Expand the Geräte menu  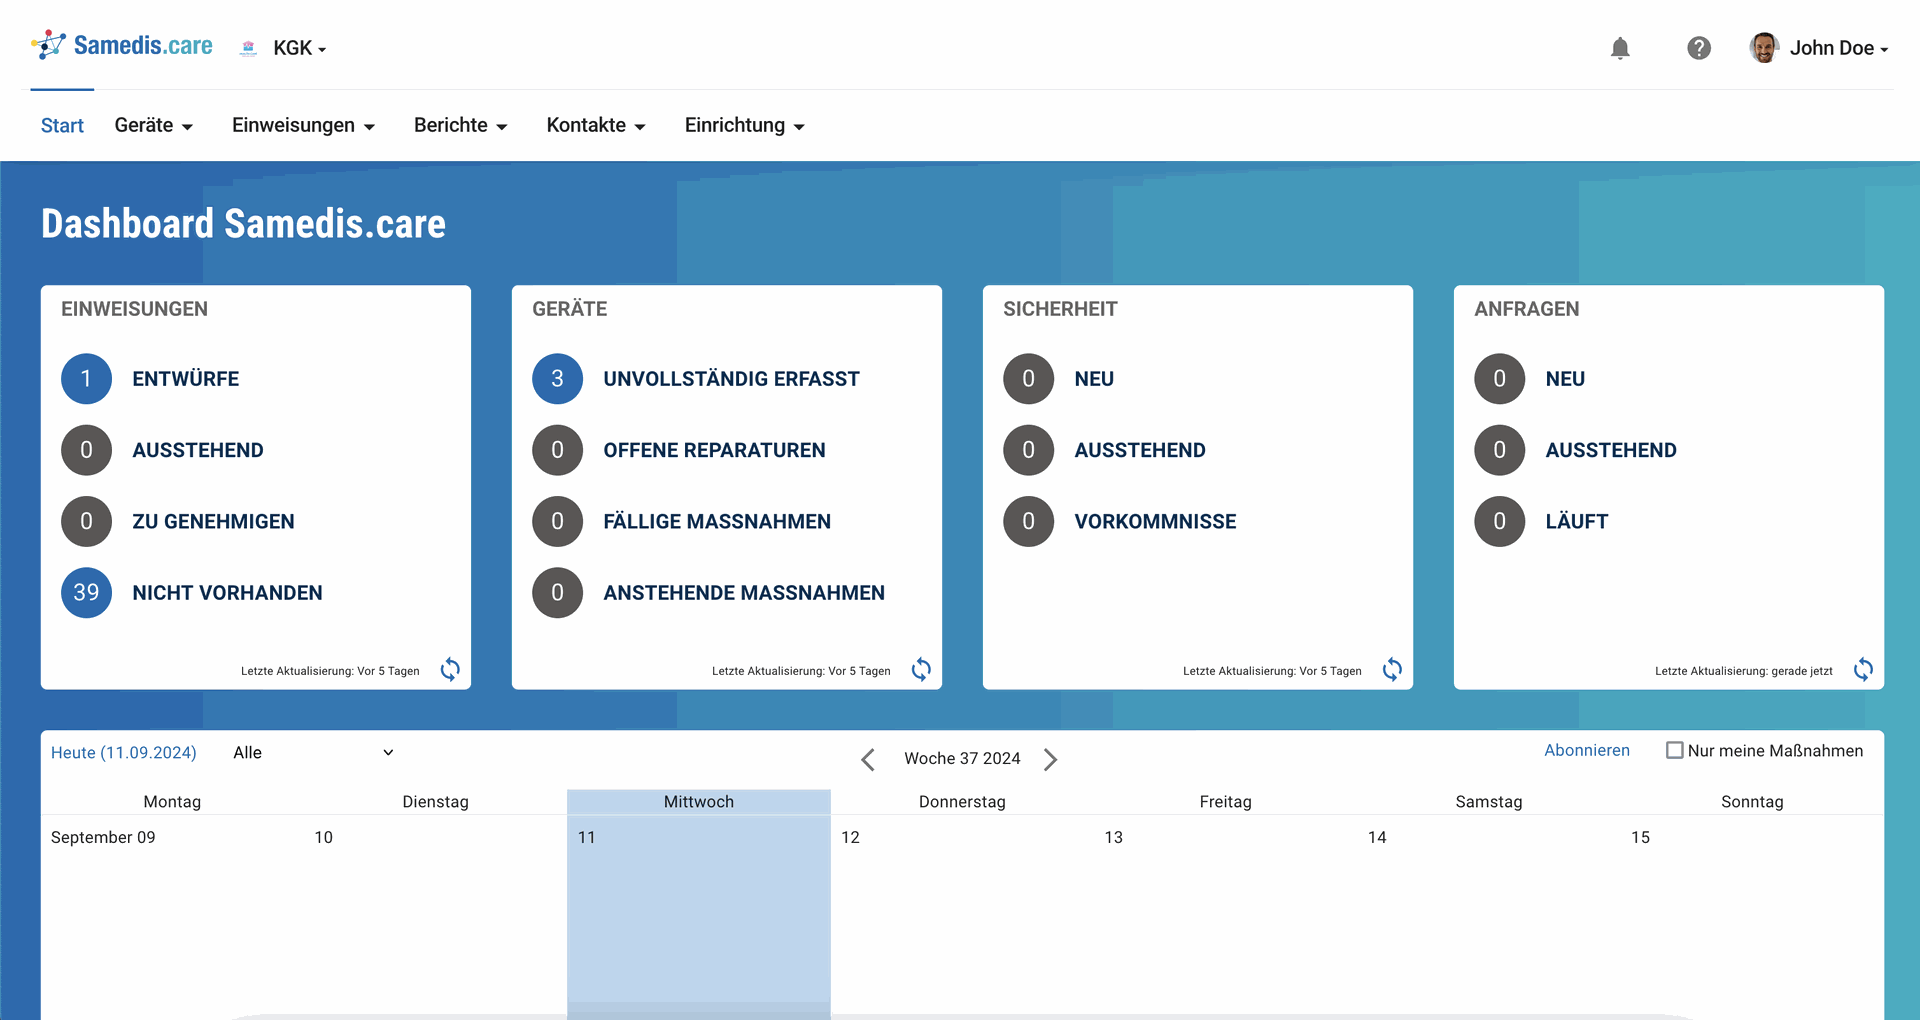(154, 125)
